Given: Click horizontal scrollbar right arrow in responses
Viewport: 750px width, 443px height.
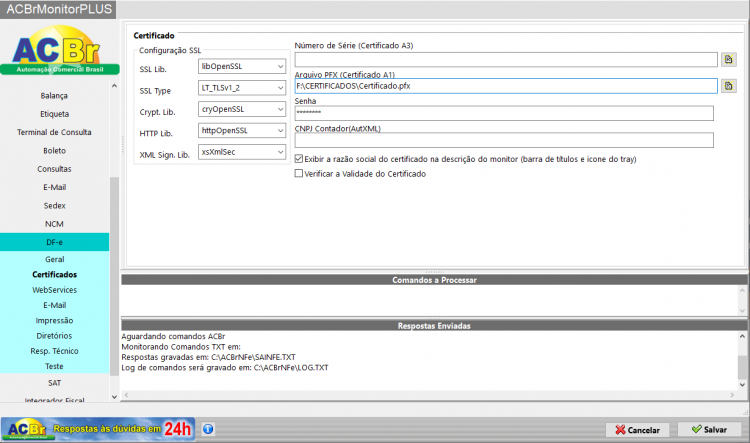Looking at the screenshot, I should tap(732, 395).
